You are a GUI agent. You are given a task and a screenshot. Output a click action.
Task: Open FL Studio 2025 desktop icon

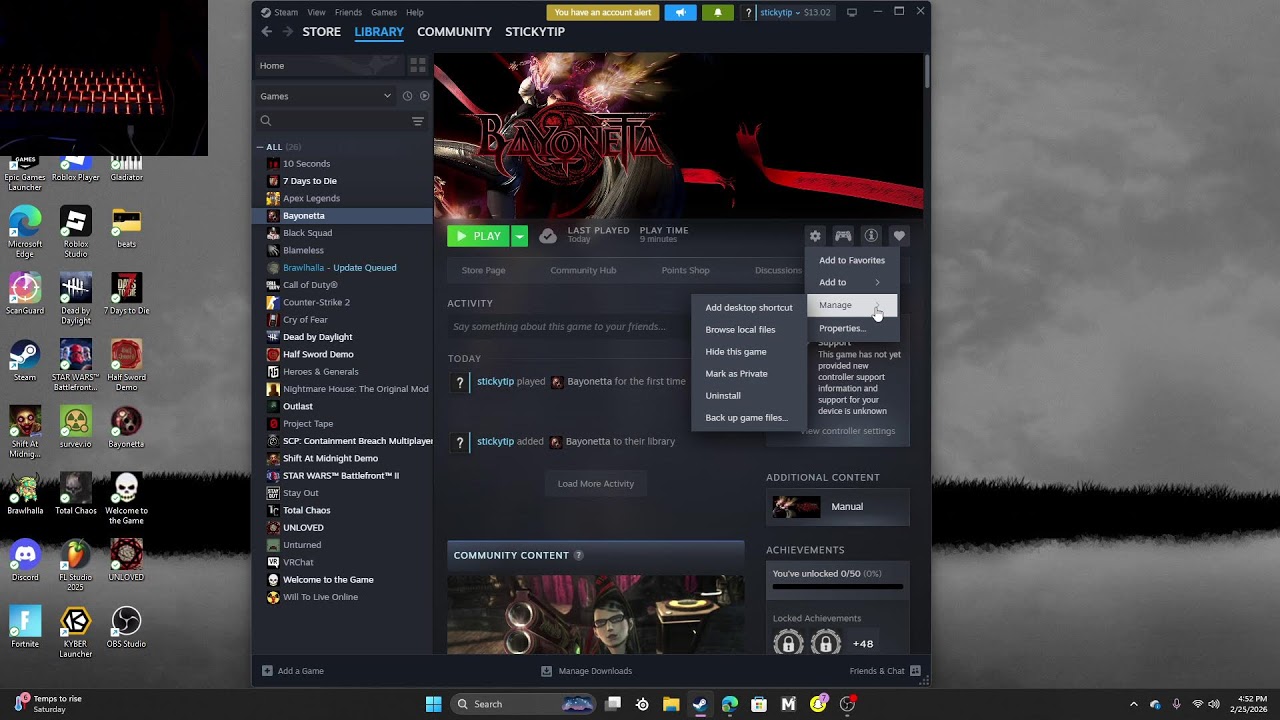(x=75, y=565)
